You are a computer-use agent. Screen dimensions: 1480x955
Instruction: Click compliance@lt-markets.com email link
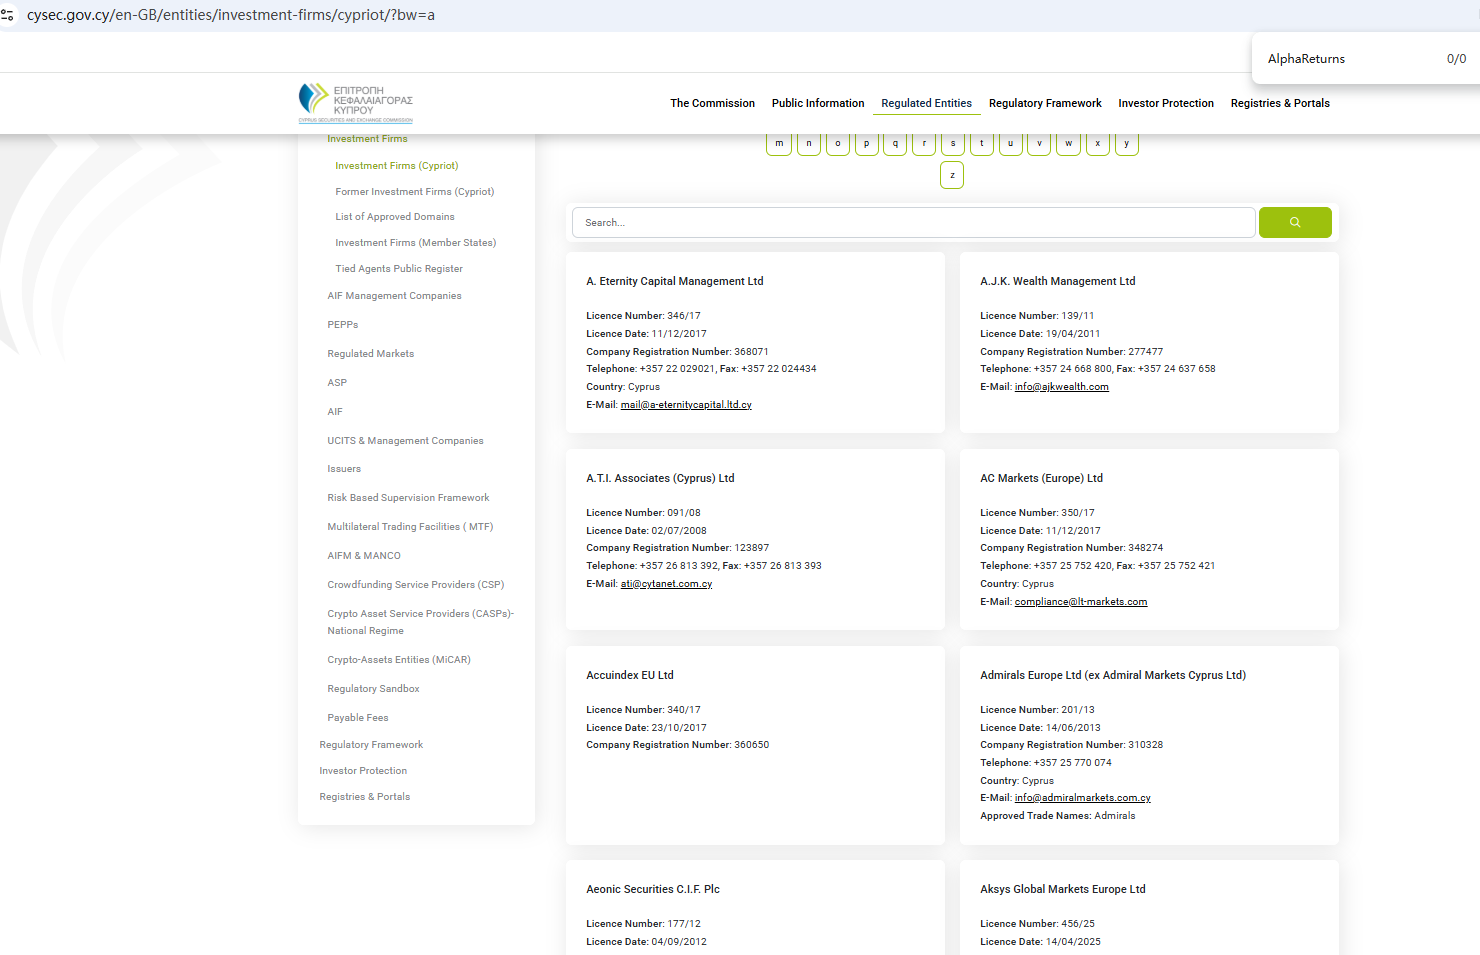1080,602
